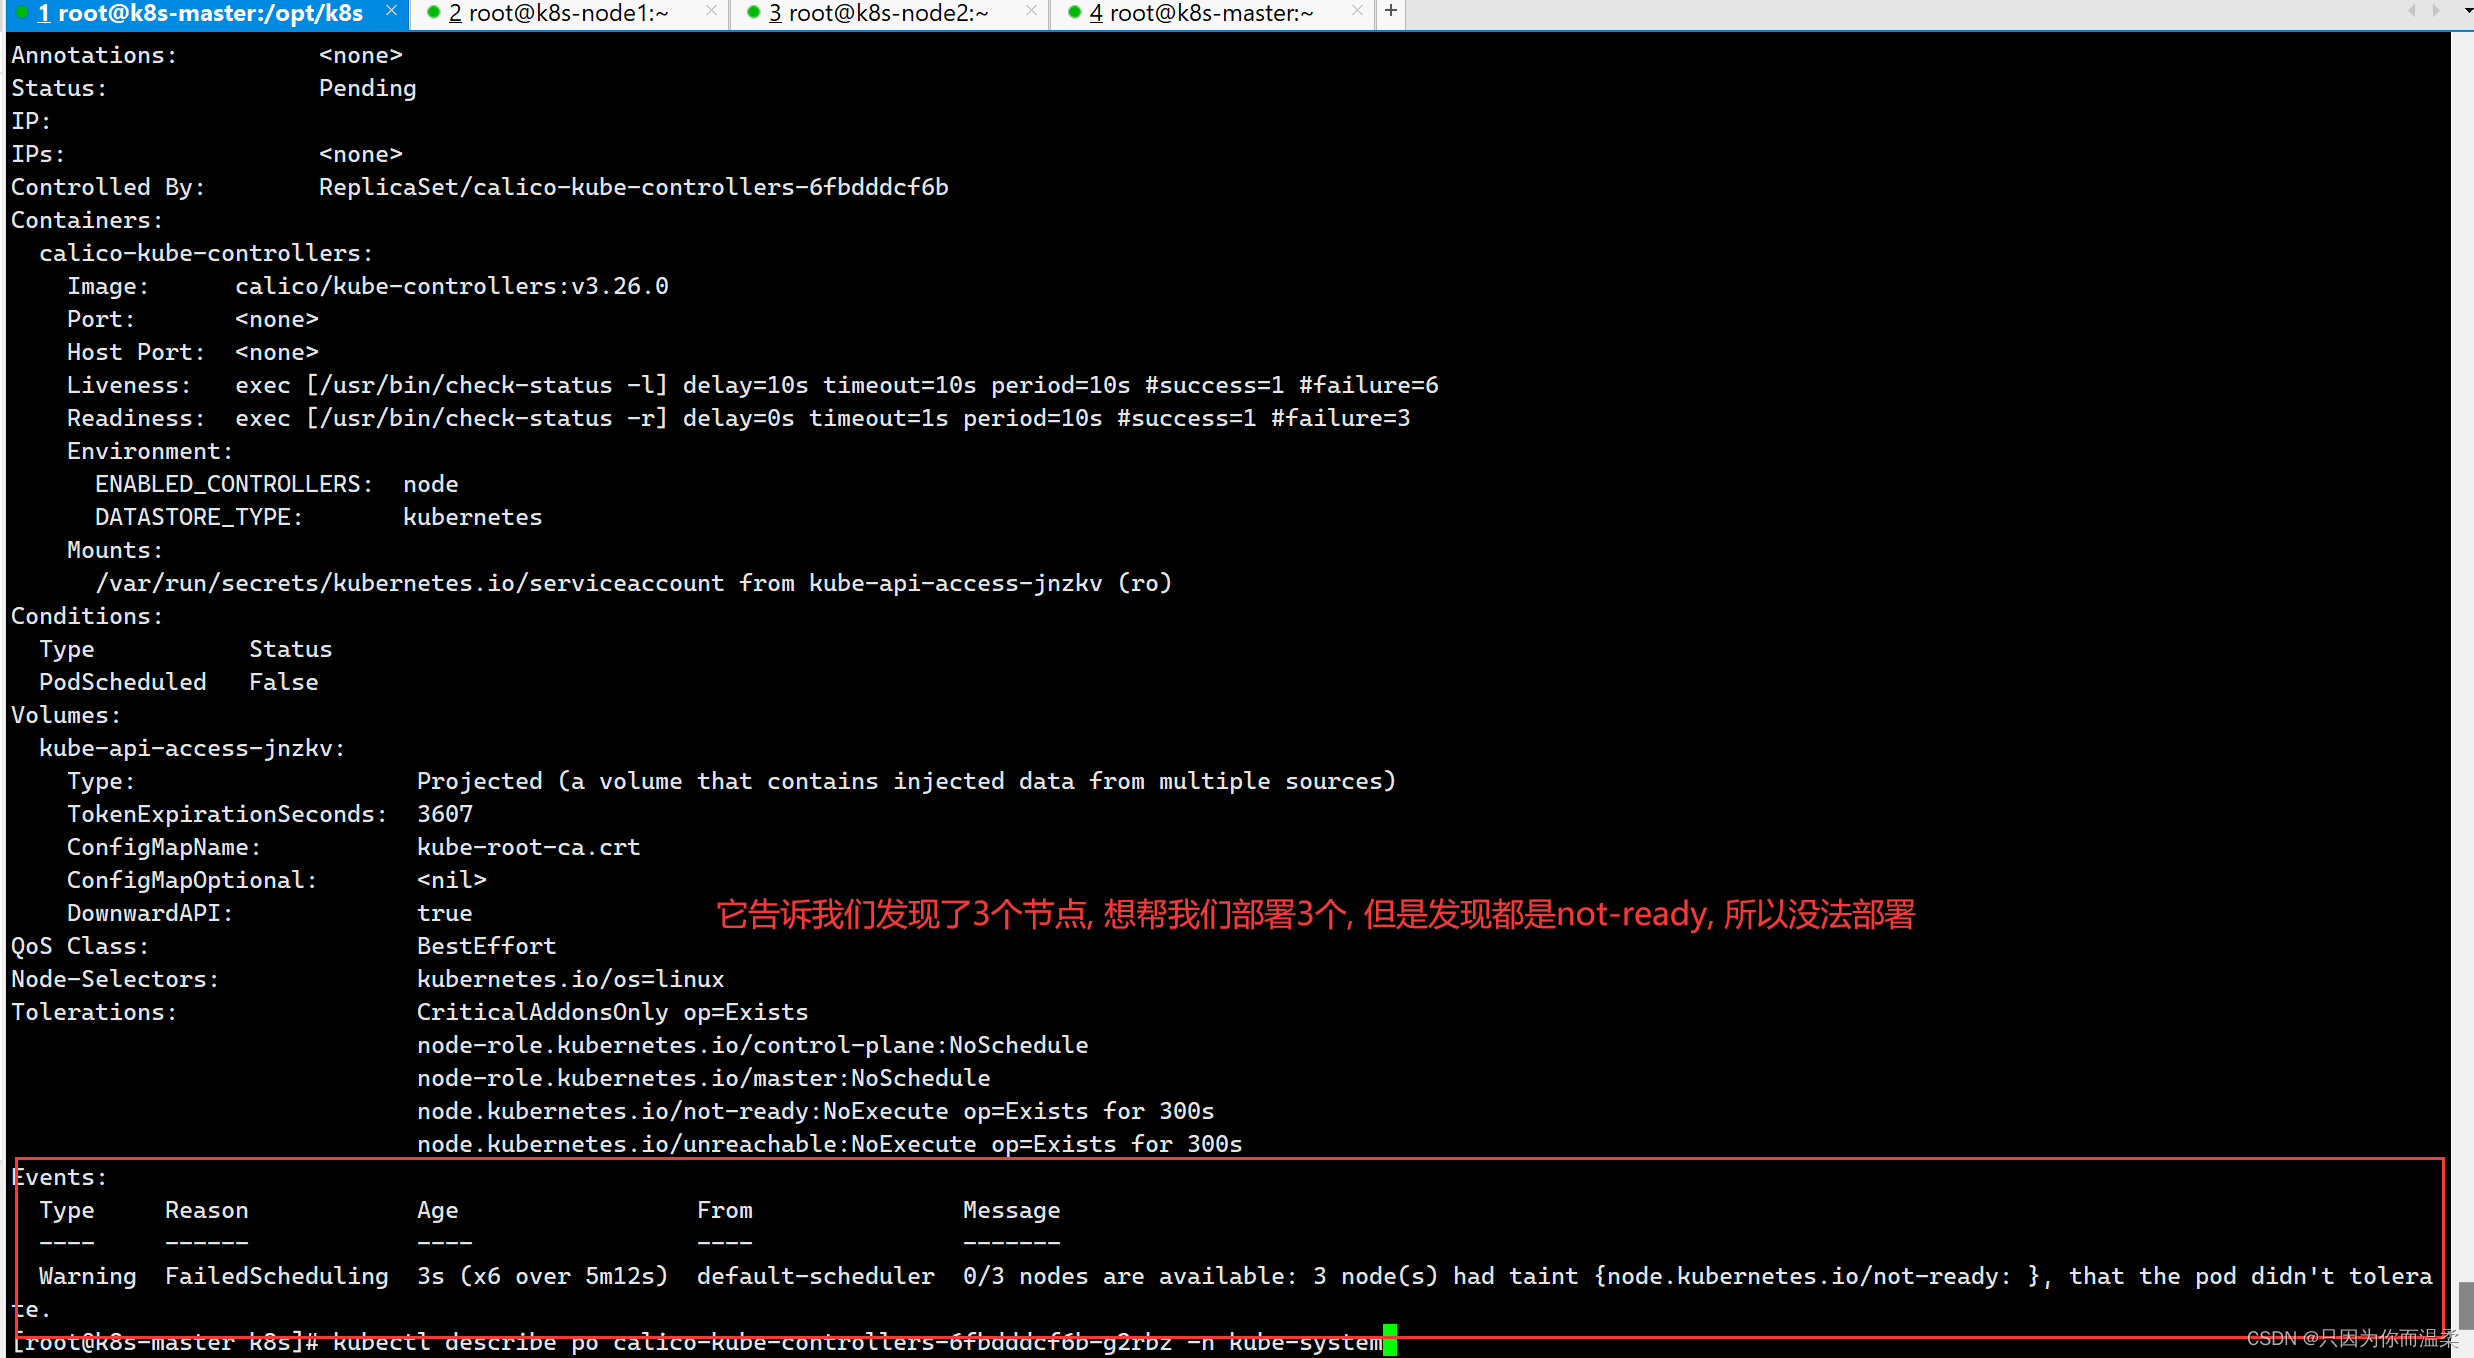Click the green dot status icon on tab 4

(1077, 13)
